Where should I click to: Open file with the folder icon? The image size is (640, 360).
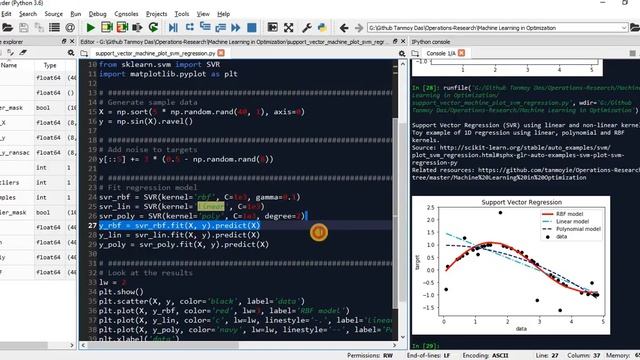tap(7, 28)
